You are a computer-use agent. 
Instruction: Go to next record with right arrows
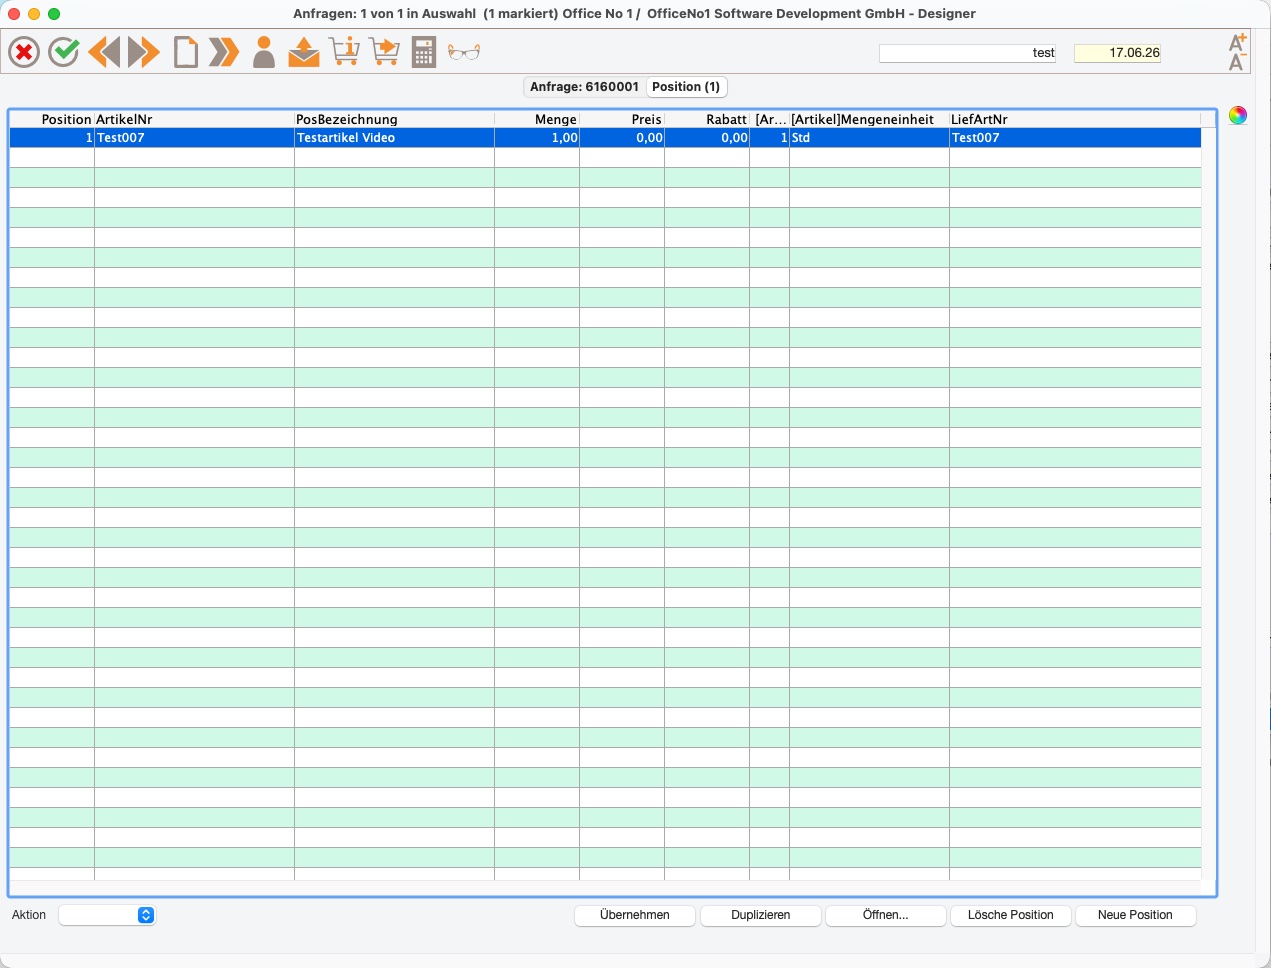tap(144, 52)
